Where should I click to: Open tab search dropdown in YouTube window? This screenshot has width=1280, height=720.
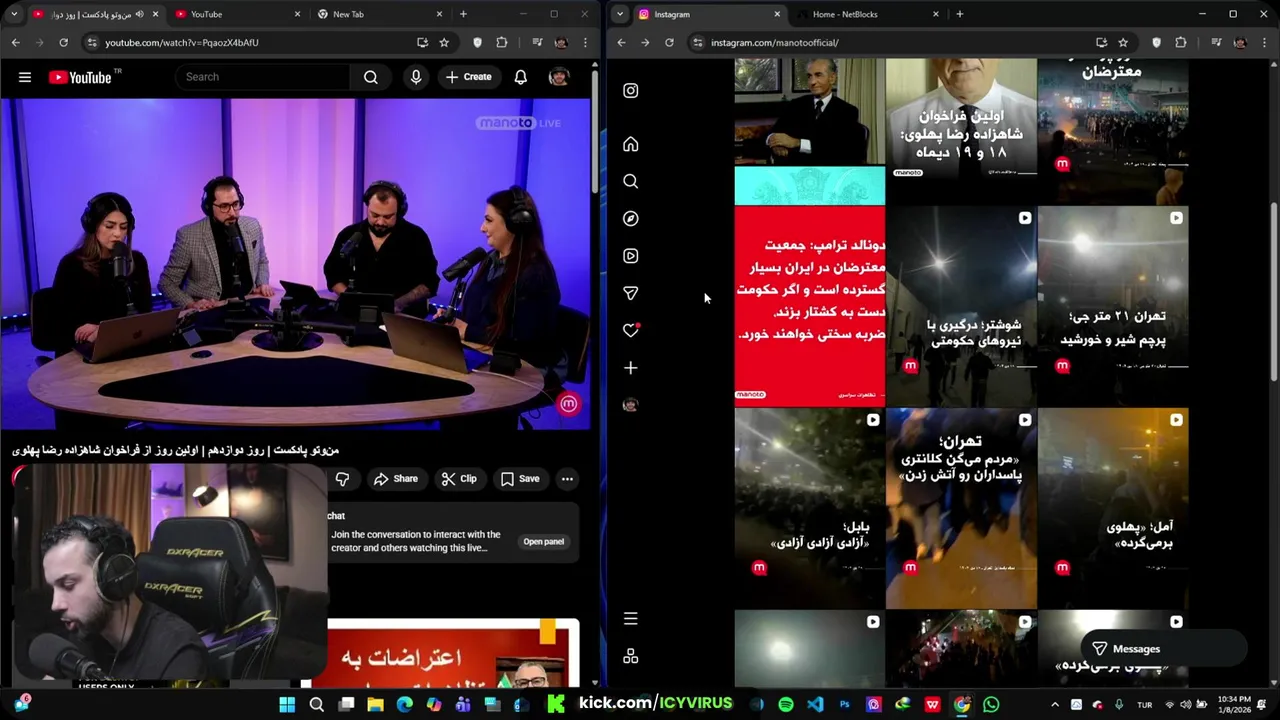(14, 14)
